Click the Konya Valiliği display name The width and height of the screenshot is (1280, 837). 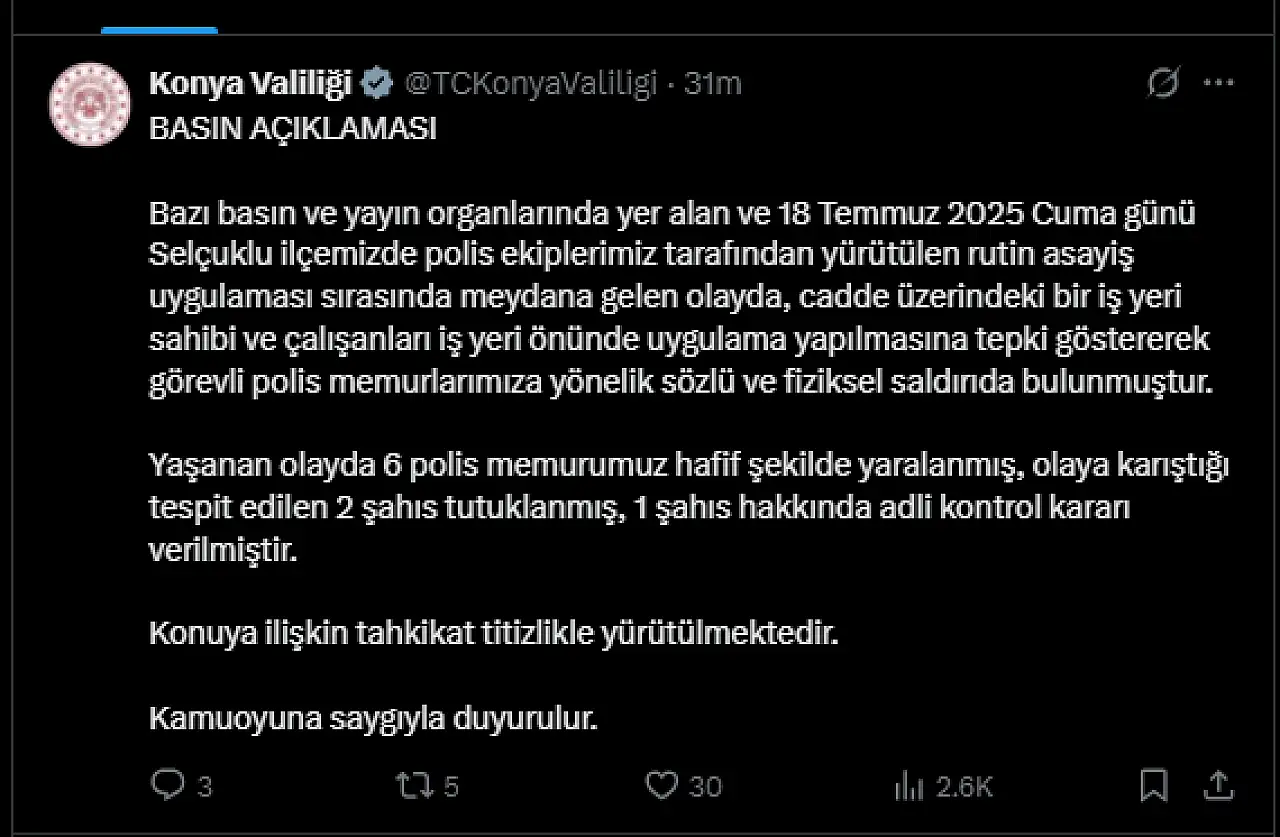[x=251, y=85]
